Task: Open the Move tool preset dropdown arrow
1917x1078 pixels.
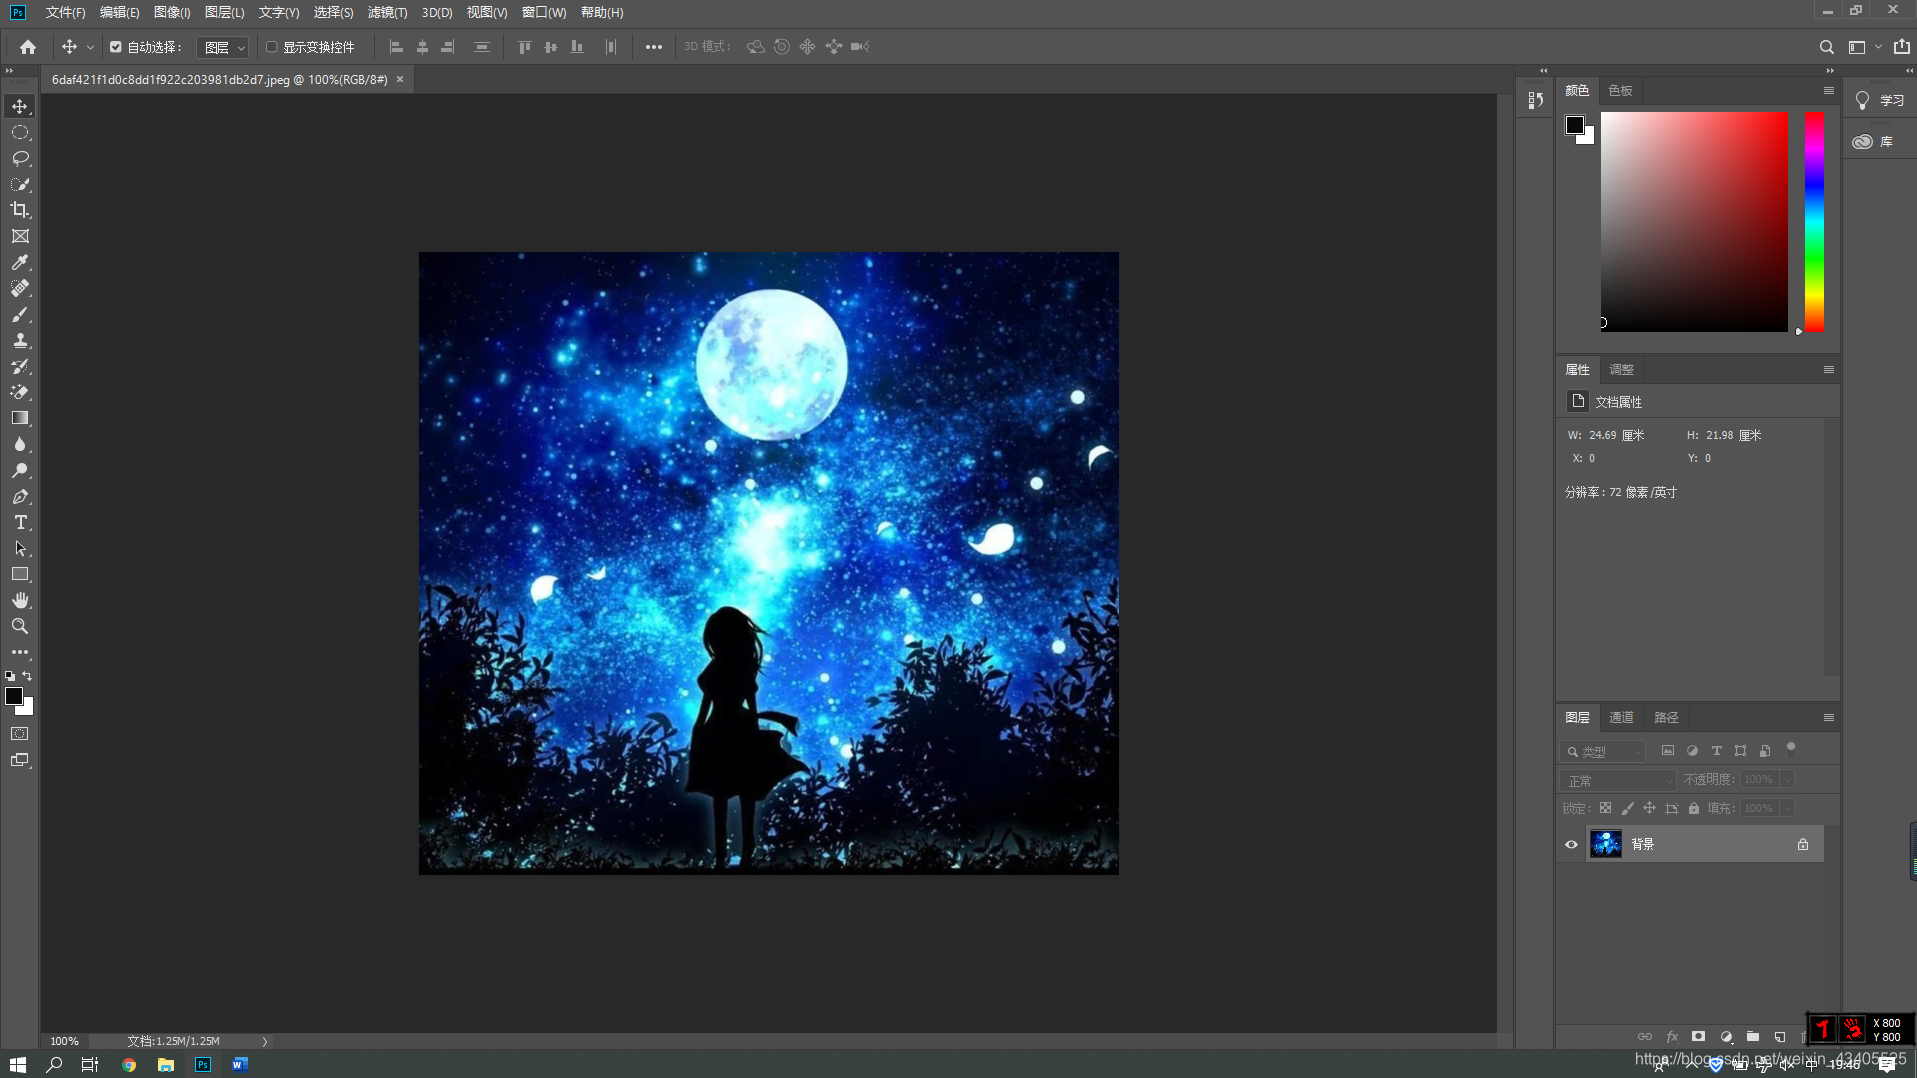Action: click(90, 47)
